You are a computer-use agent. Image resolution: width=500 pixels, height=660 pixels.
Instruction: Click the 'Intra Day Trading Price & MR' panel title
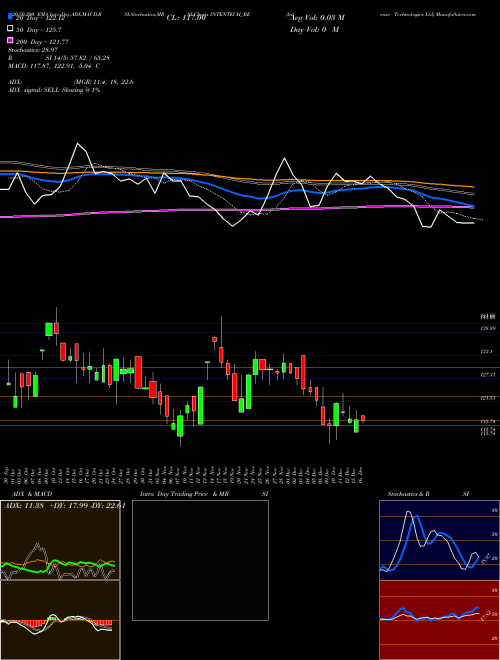coord(184,494)
